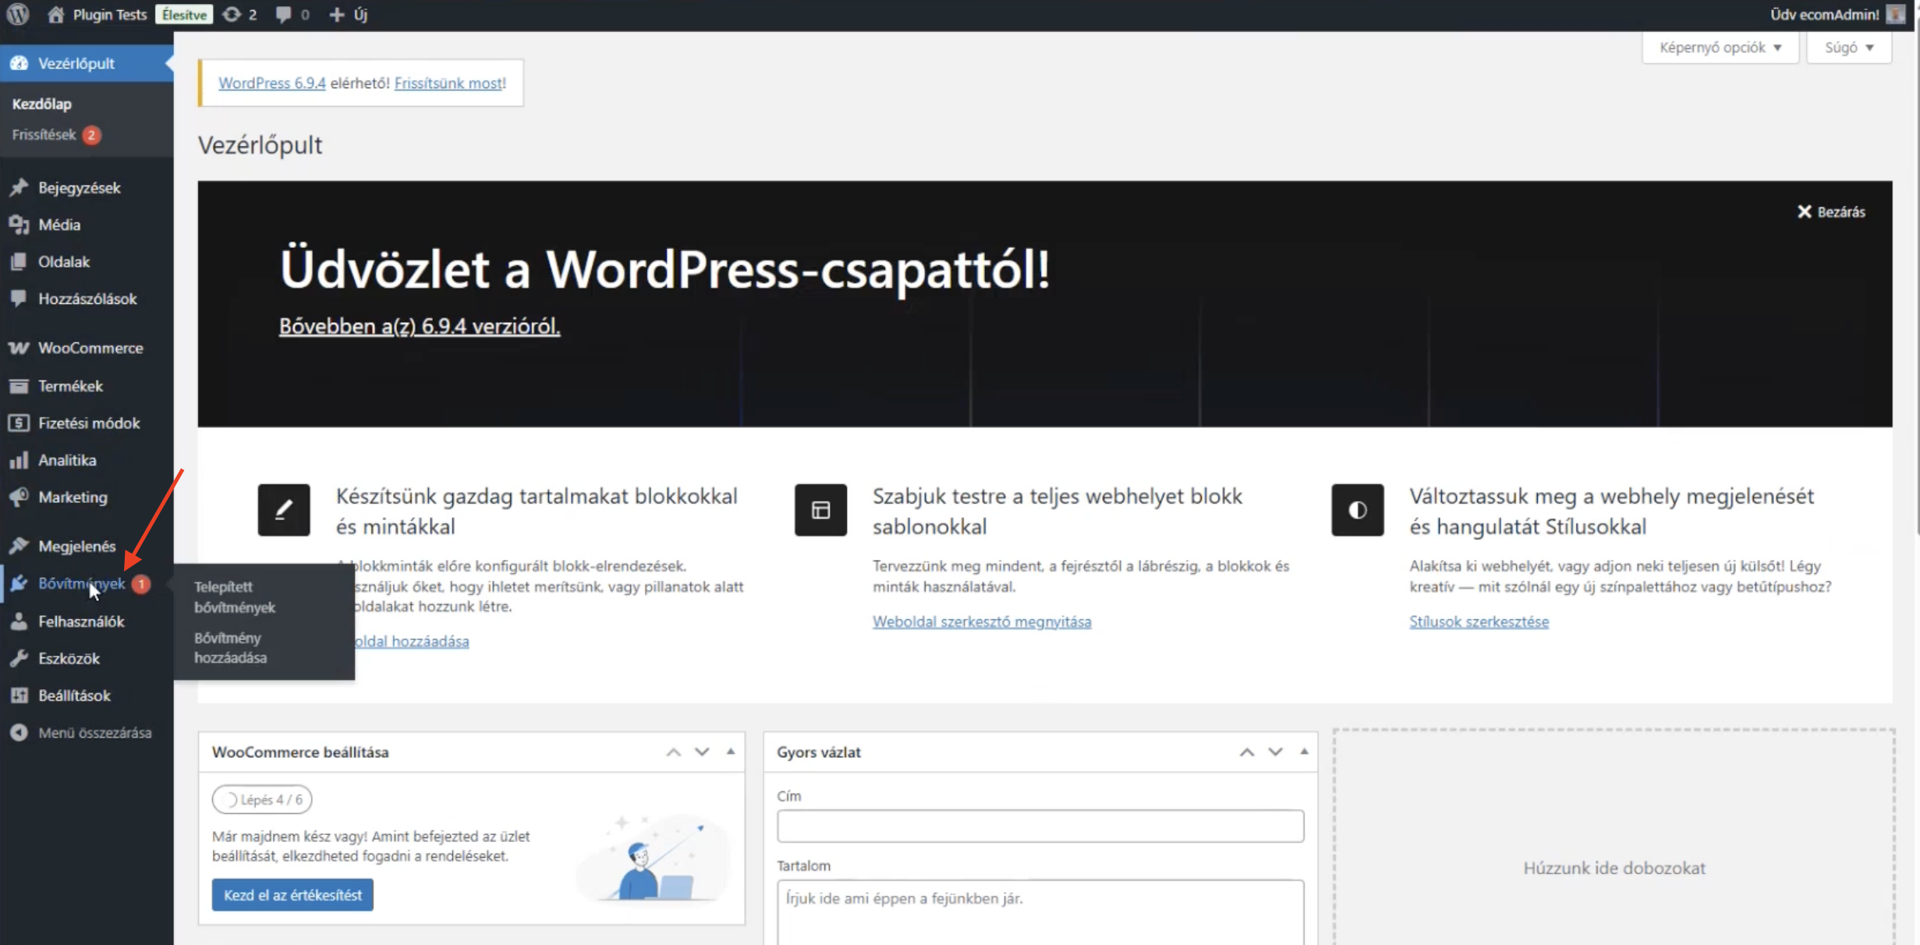Click the Frissítsünk most link
The image size is (1920, 945).
click(x=449, y=83)
